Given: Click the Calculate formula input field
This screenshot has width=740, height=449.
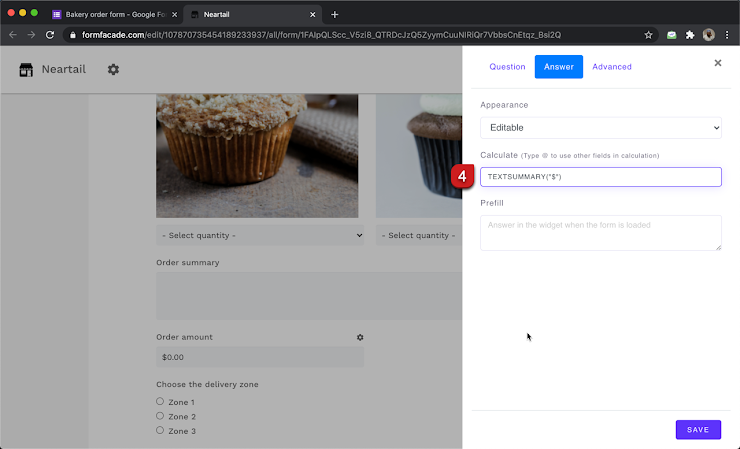Looking at the screenshot, I should 600,177.
